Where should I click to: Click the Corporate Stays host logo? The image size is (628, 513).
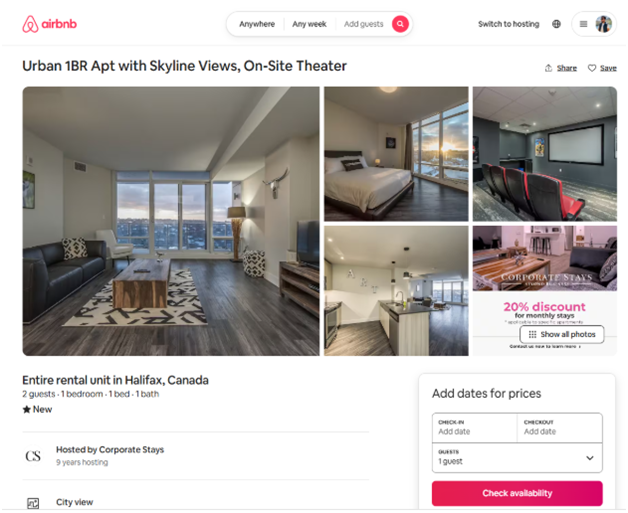pyautogui.click(x=33, y=456)
